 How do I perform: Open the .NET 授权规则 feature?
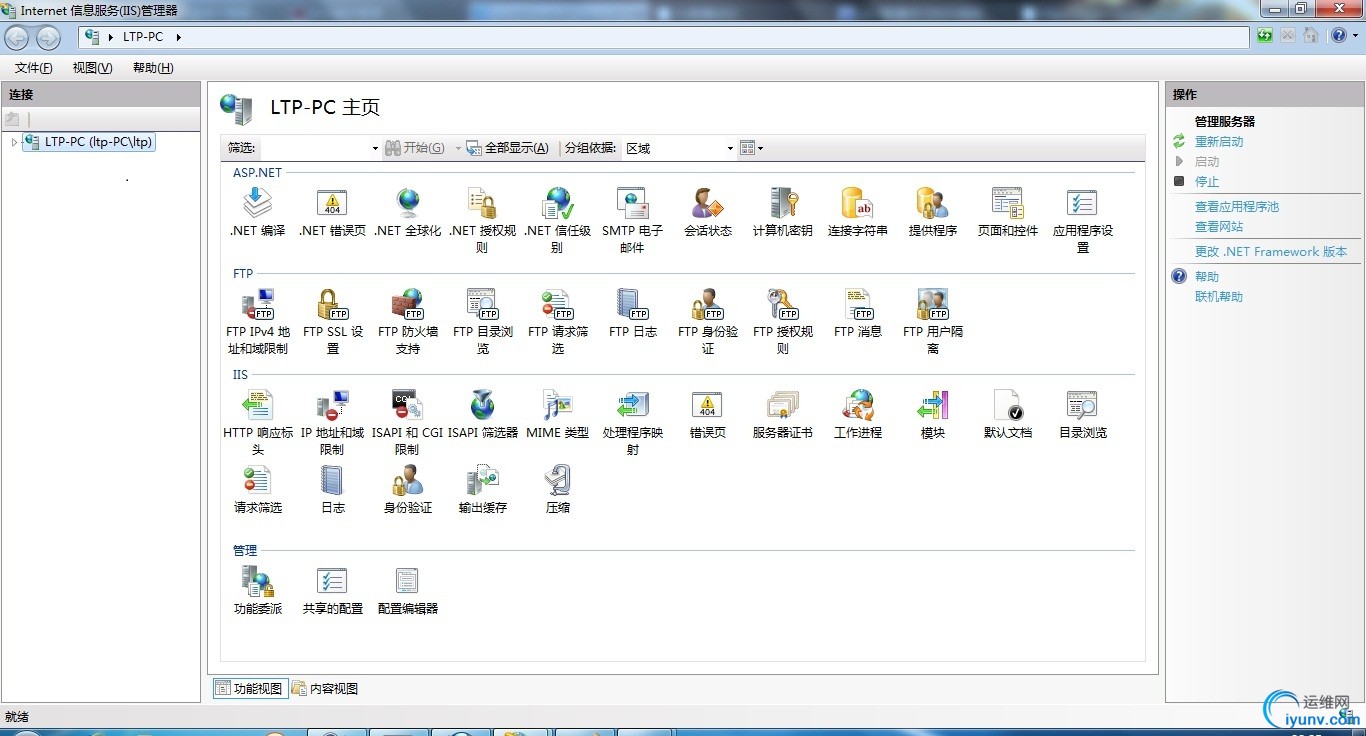pyautogui.click(x=482, y=220)
